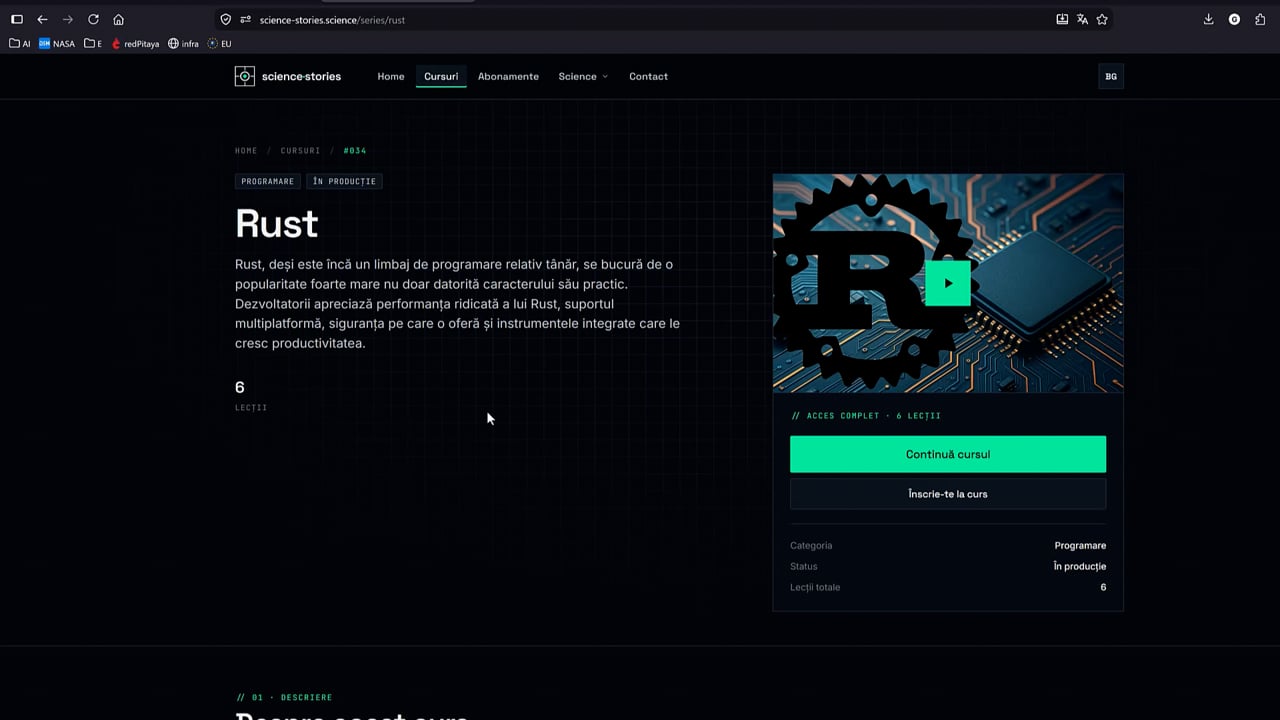Viewport: 1280px width, 720px height.
Task: Open the Abonamente nav item
Action: click(508, 77)
